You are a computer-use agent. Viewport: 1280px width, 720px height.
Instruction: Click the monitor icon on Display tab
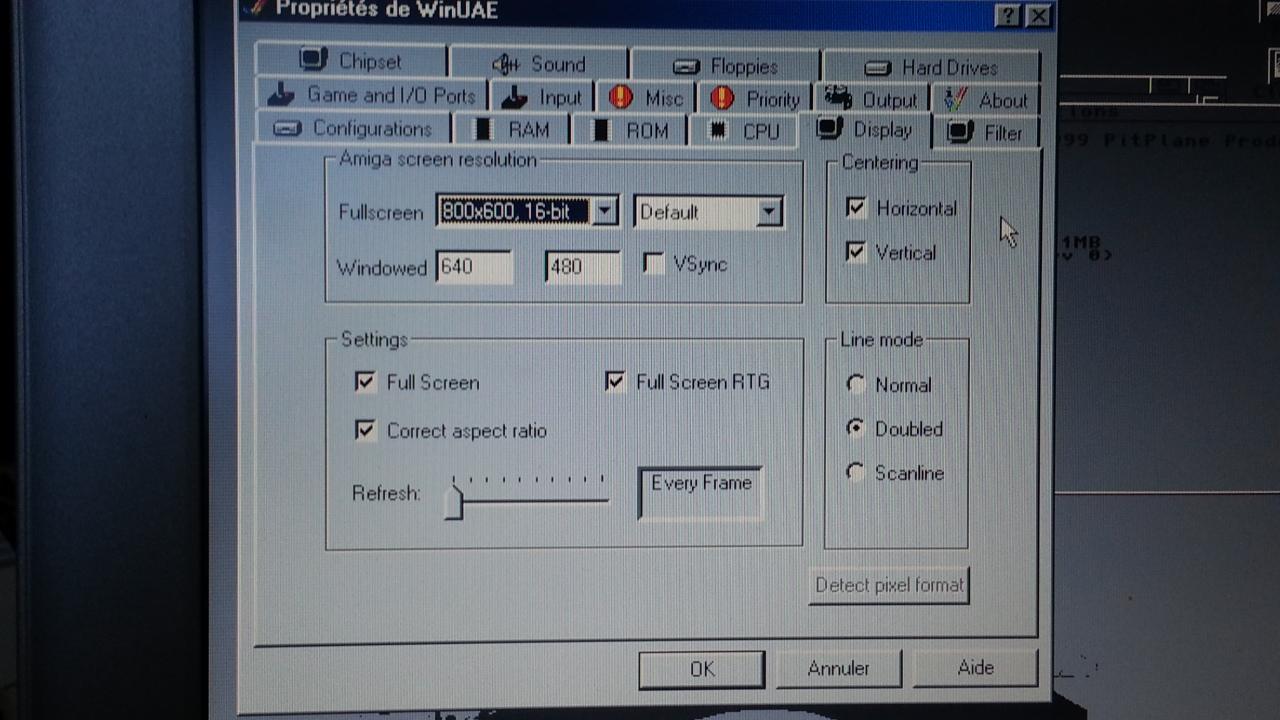pos(829,129)
